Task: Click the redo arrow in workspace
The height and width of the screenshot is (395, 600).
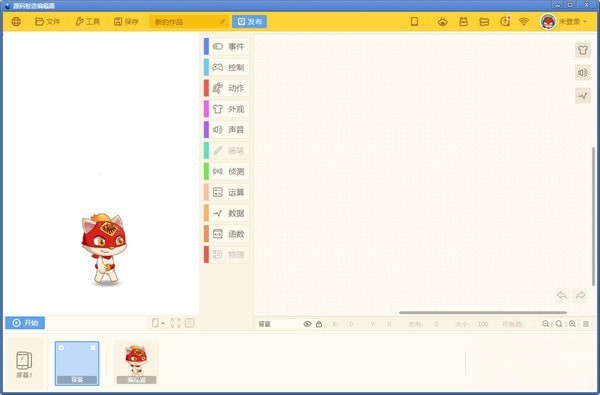Action: coord(580,295)
